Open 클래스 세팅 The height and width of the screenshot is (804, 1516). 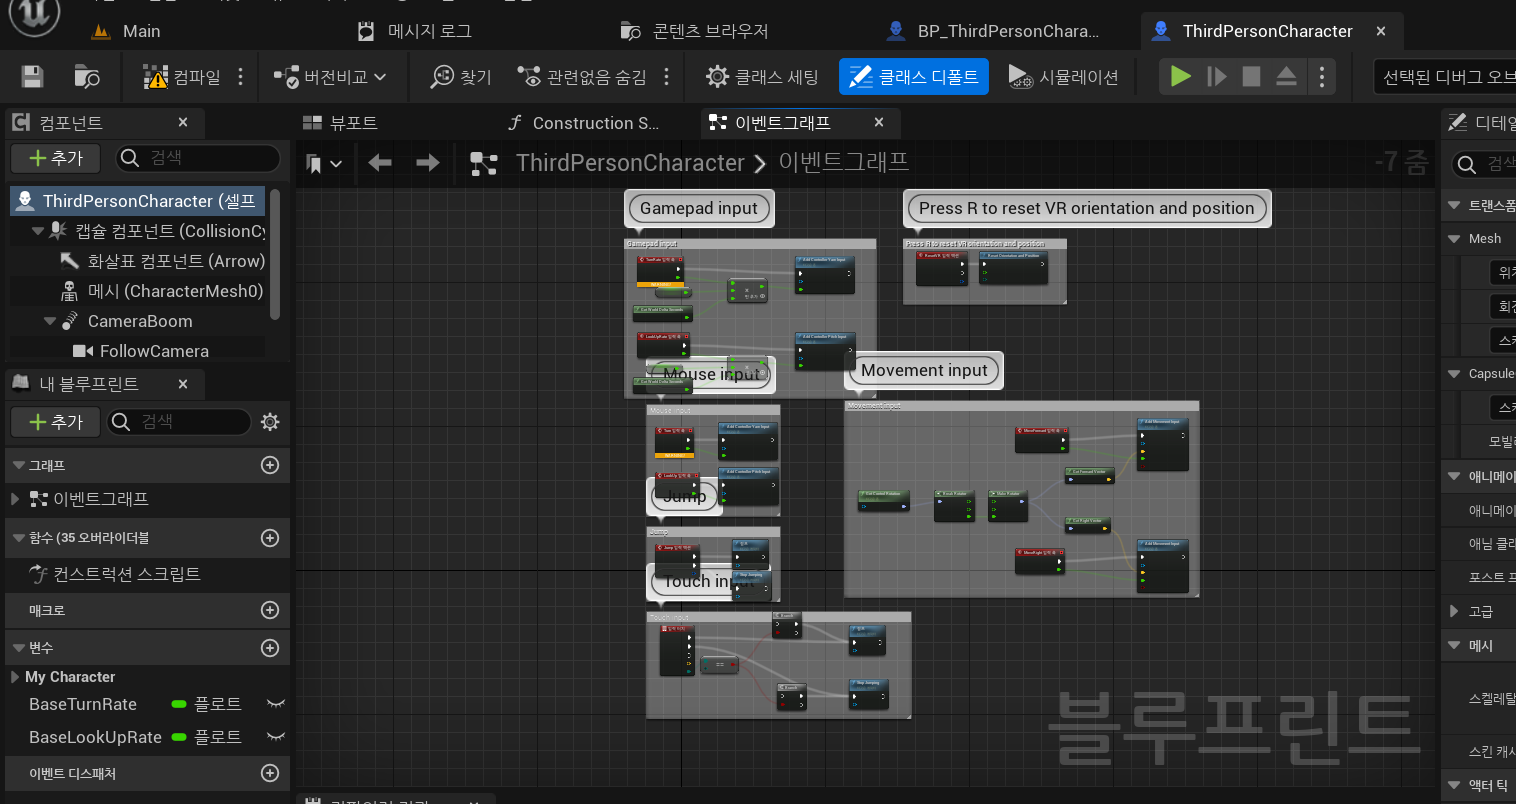[x=762, y=77]
